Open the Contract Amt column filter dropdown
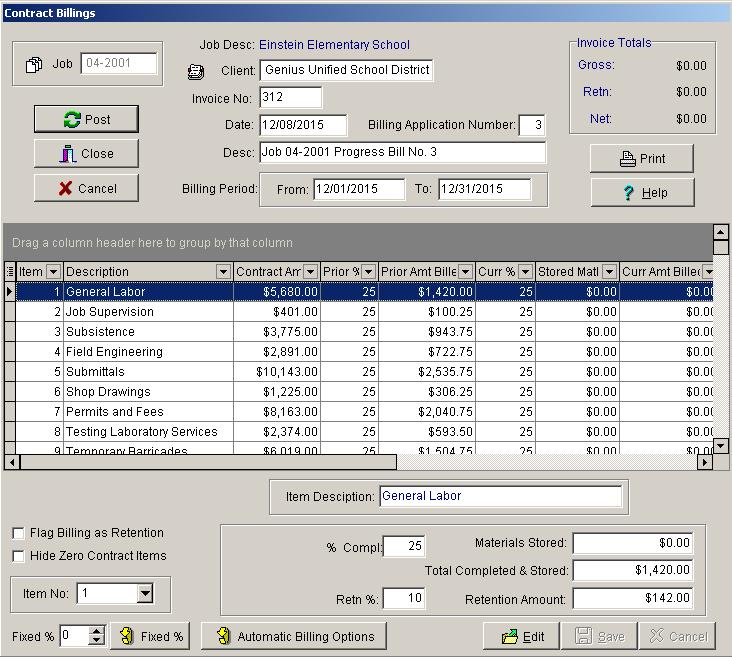This screenshot has width=732, height=657. (x=310, y=272)
